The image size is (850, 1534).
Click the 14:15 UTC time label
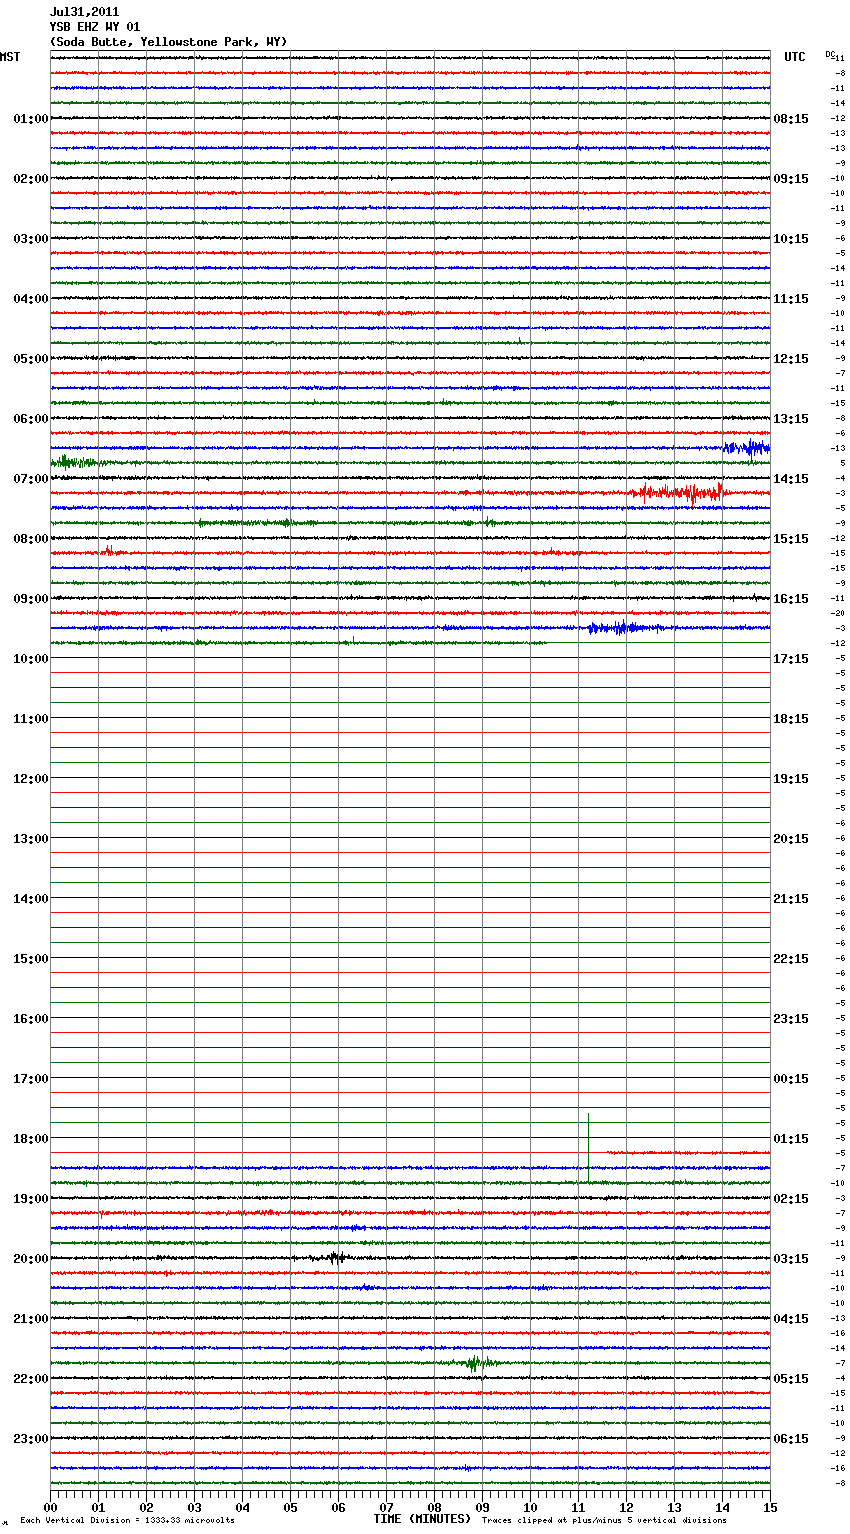tap(791, 479)
